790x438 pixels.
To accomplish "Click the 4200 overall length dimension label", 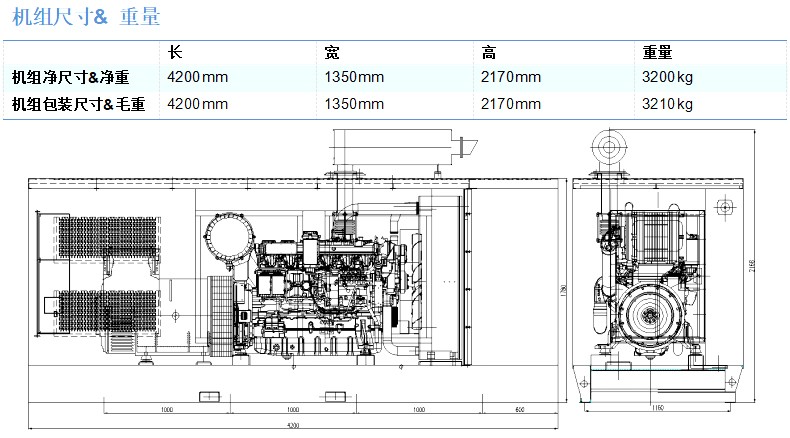I will (293, 427).
